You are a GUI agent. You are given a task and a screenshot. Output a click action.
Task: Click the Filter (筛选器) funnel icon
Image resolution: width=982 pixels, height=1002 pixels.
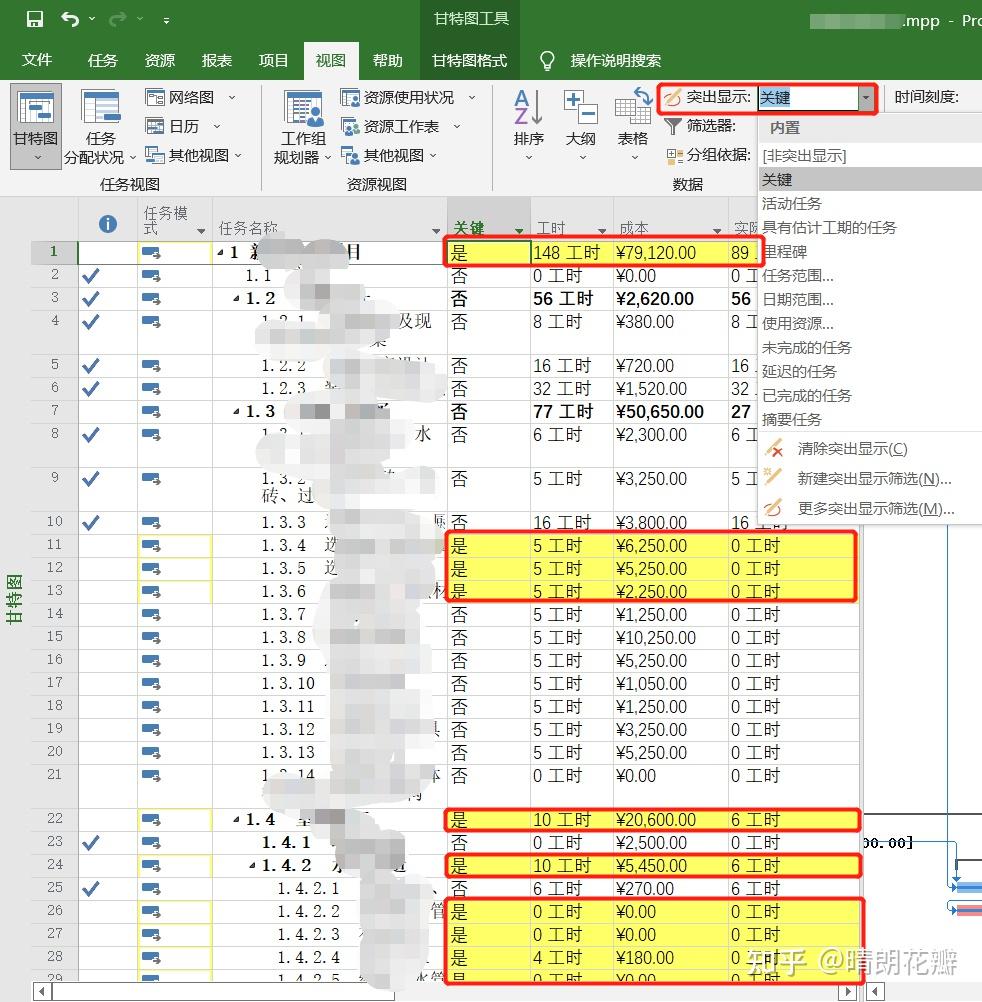tap(672, 126)
